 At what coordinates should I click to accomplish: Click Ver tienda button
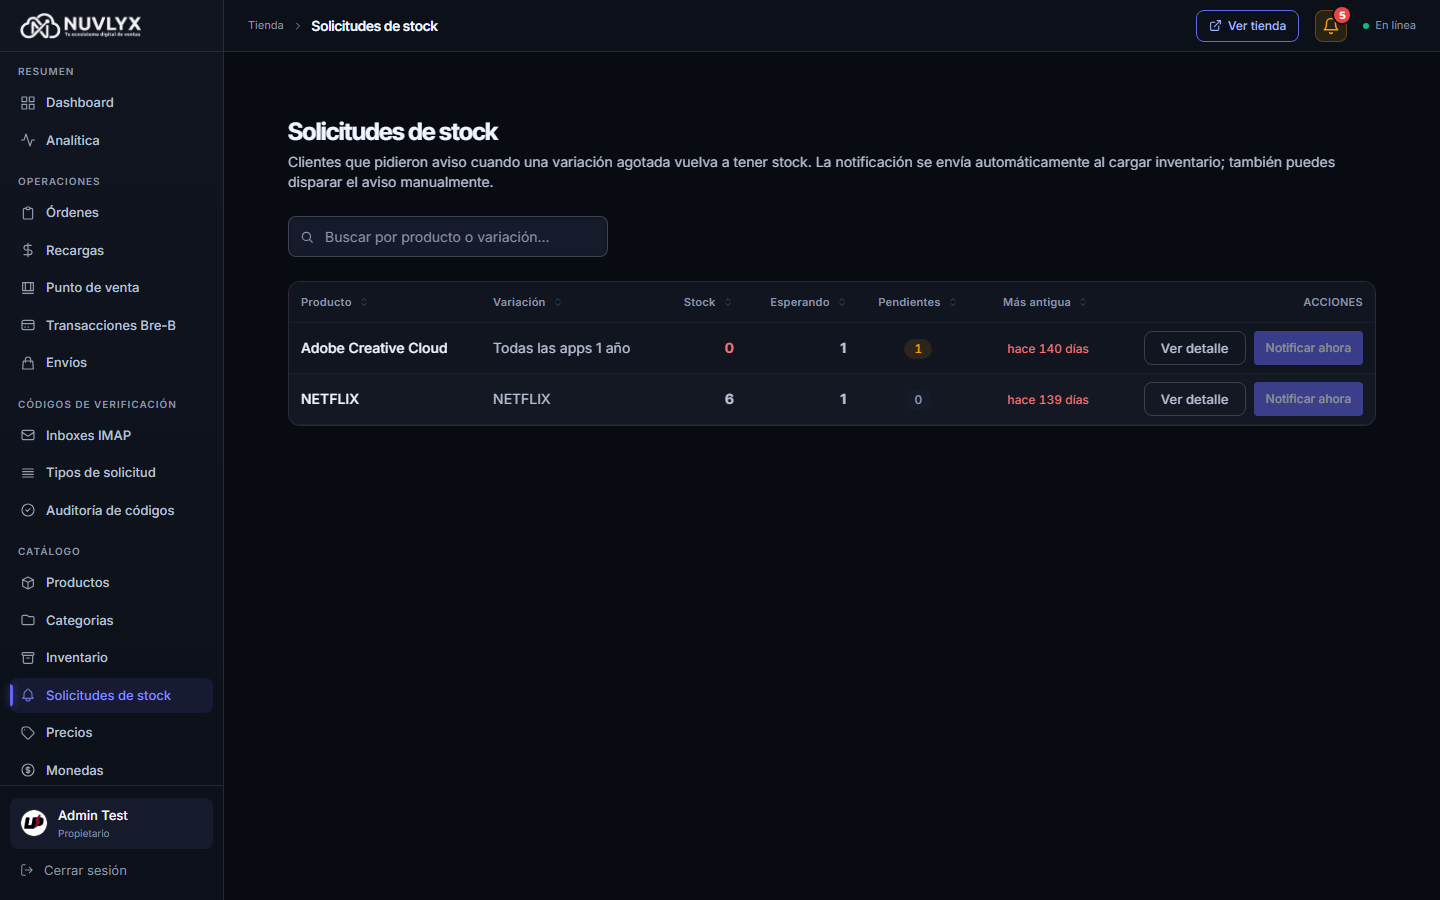point(1247,26)
